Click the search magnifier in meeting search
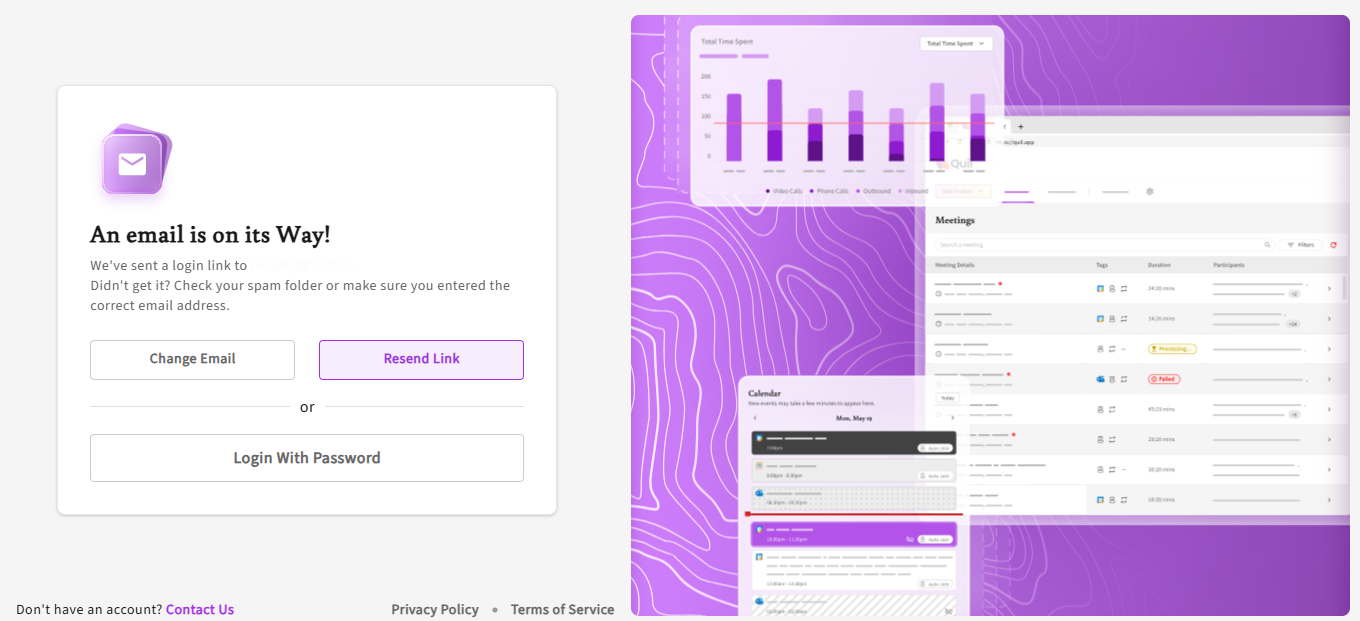The width and height of the screenshot is (1360, 621). coord(1268,245)
